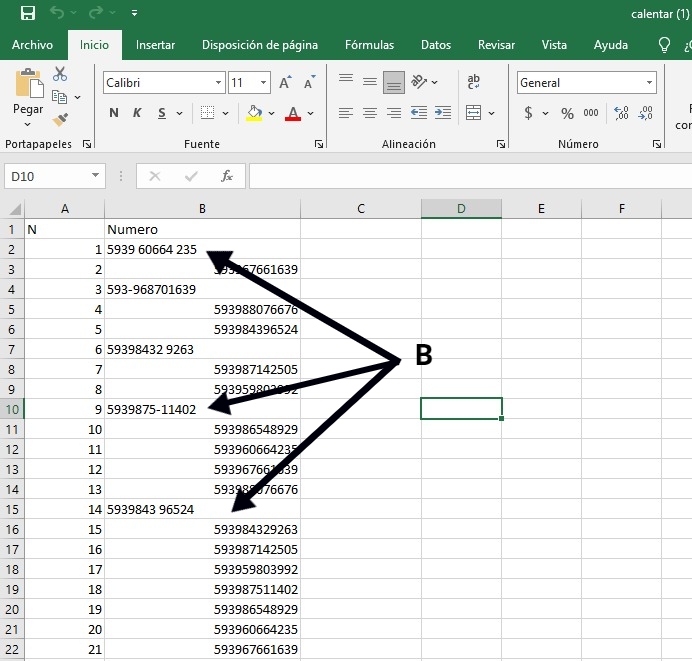Switch to the Datos tab
This screenshot has width=692, height=661.
pos(436,45)
